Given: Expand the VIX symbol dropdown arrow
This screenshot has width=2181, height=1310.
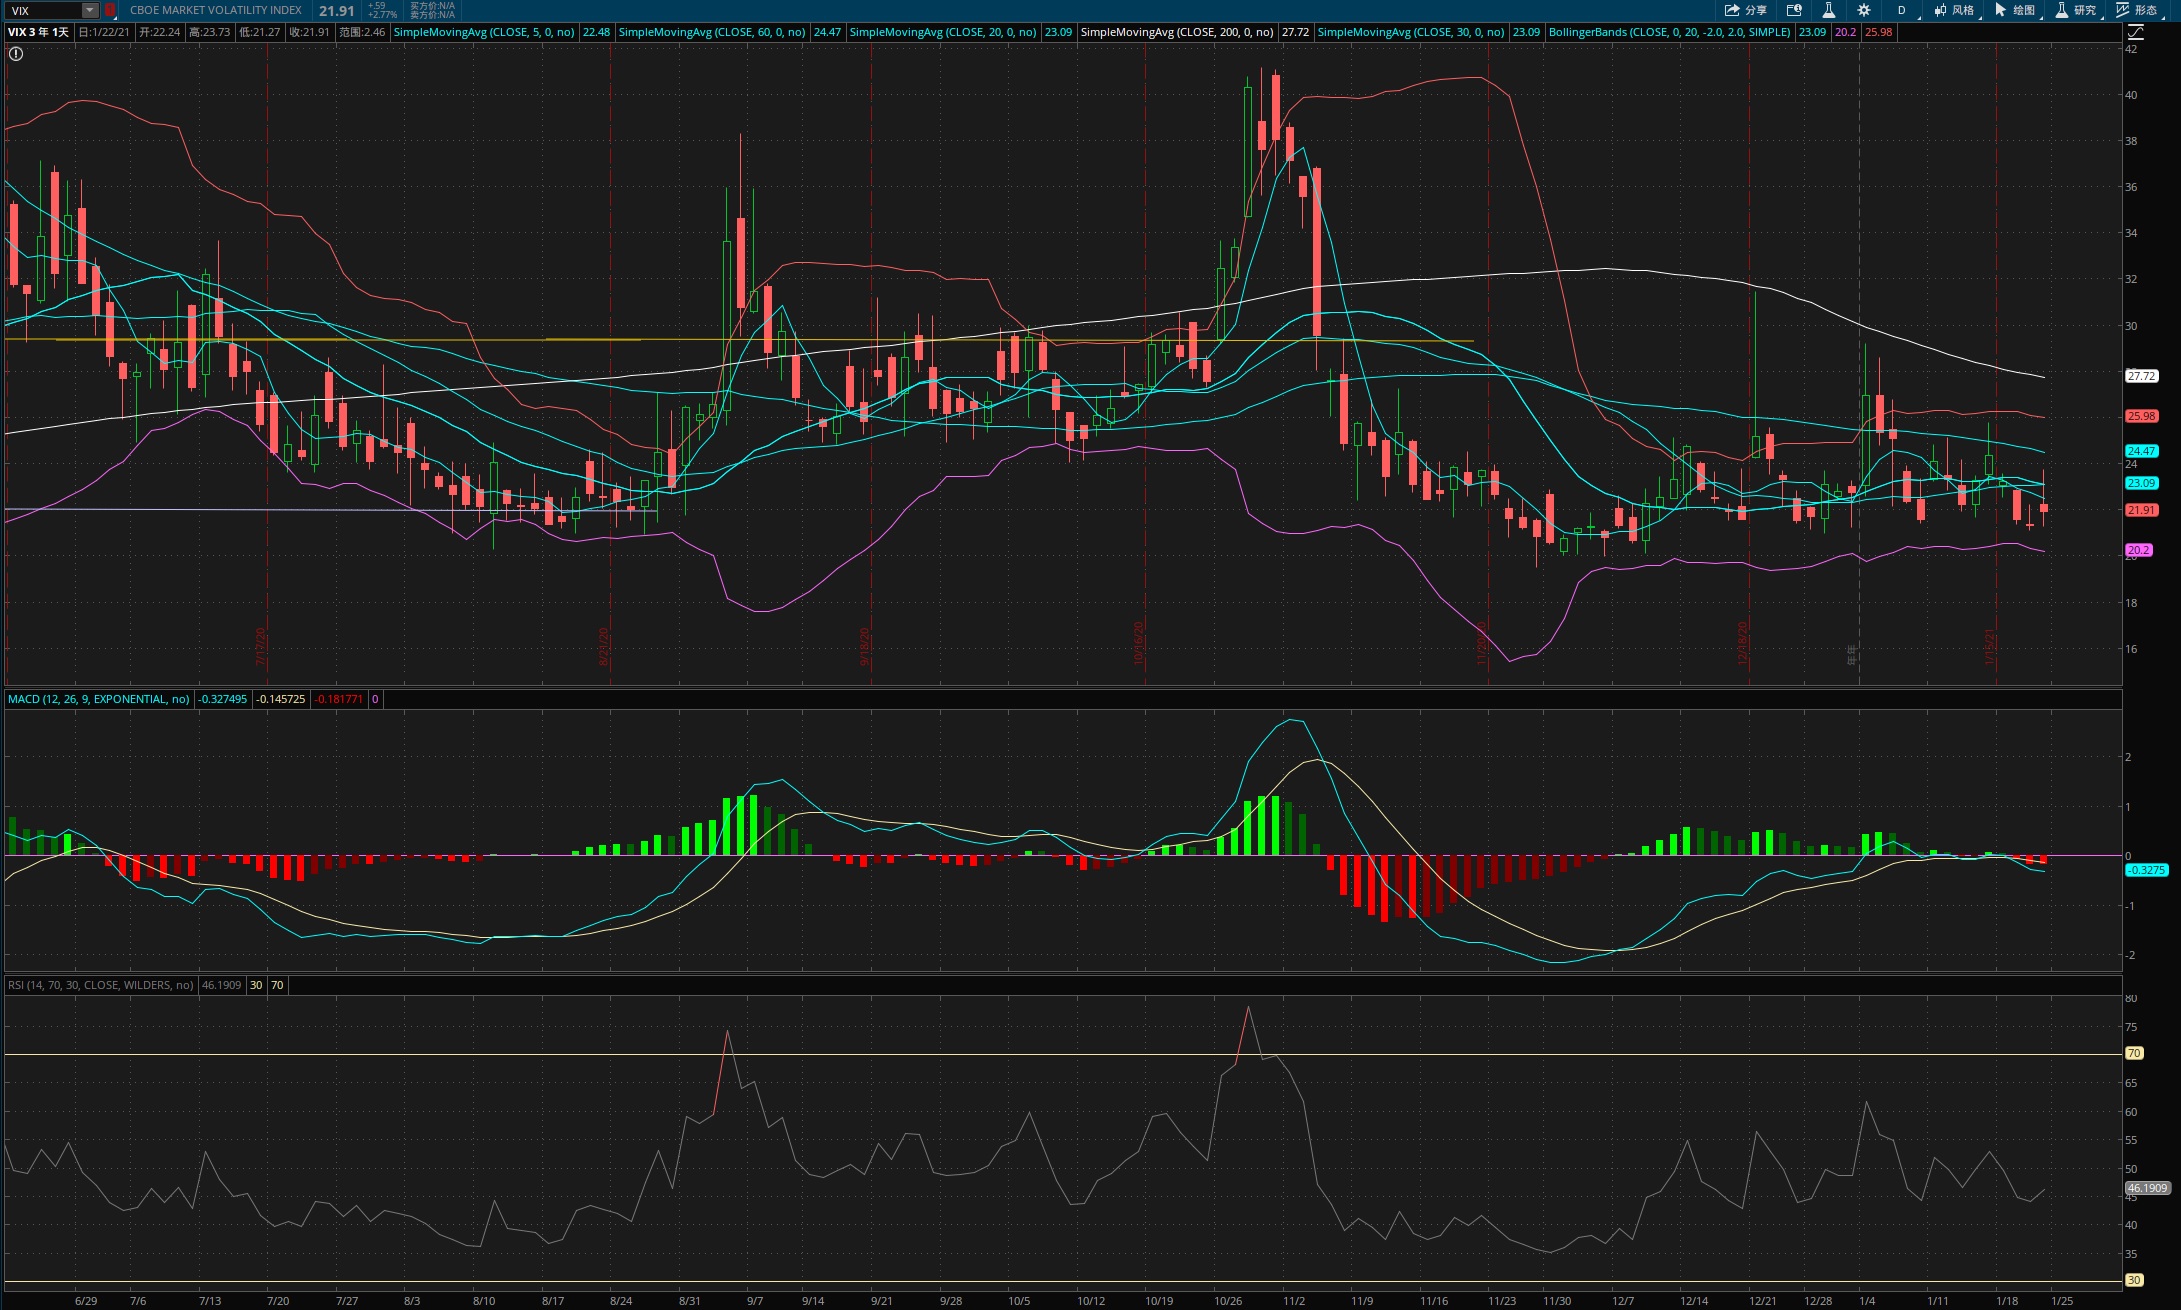Looking at the screenshot, I should point(90,10).
